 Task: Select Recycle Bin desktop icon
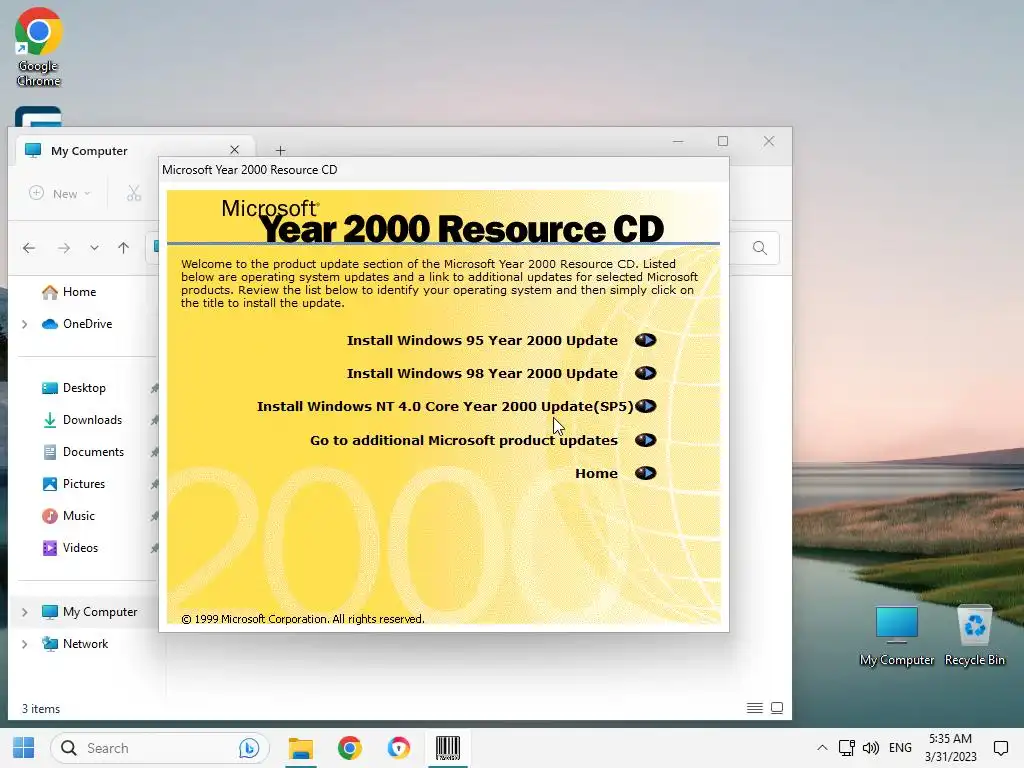pos(974,636)
